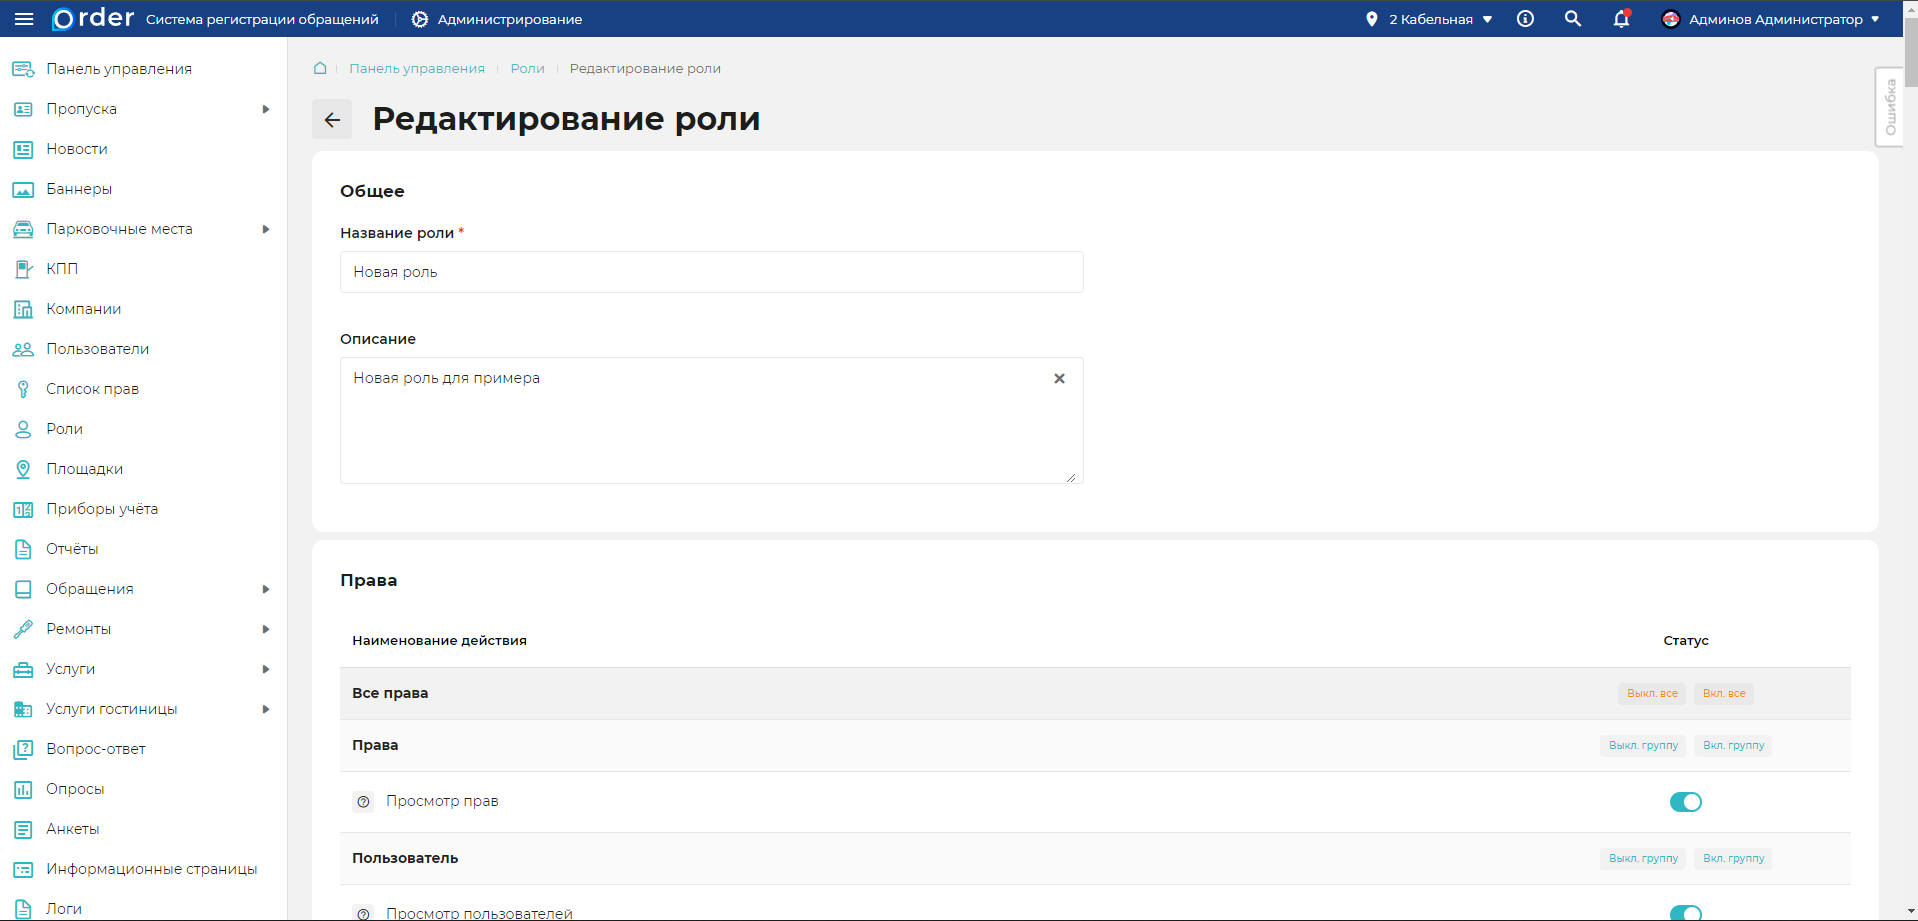
Task: Expand the Пропуска sidebar submenu
Action: pyautogui.click(x=266, y=109)
